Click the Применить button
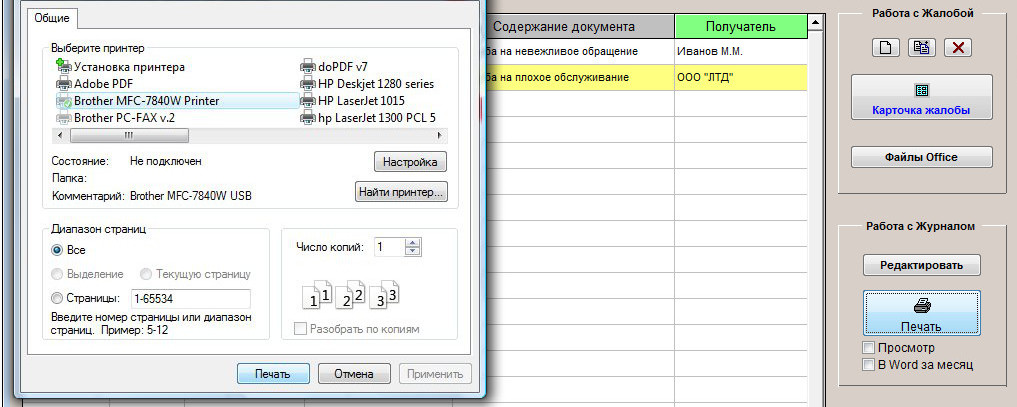Screen dimensions: 1017x407 pos(435,374)
